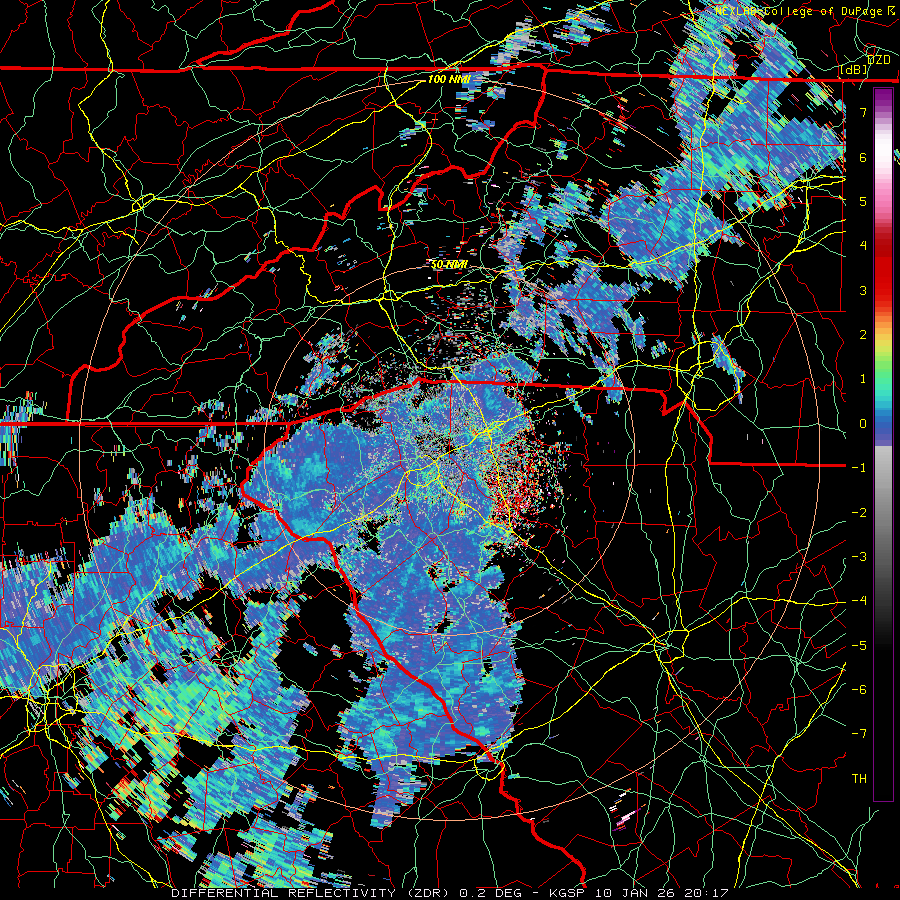Click the '-4' tick label on the legend

[x=859, y=601]
